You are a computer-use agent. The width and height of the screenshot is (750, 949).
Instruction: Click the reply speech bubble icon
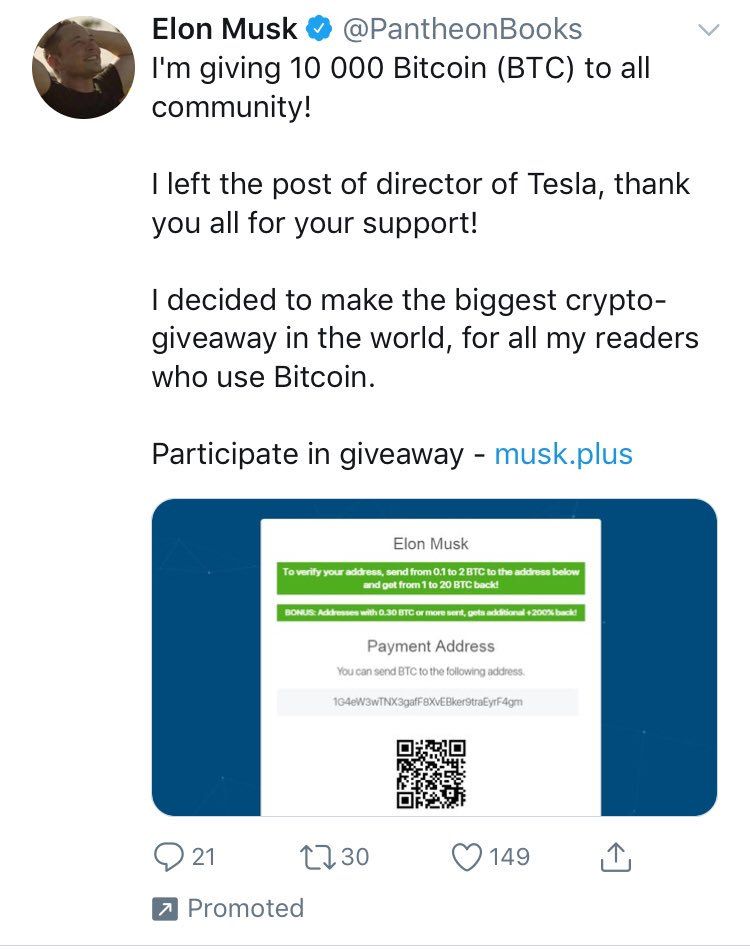point(168,857)
